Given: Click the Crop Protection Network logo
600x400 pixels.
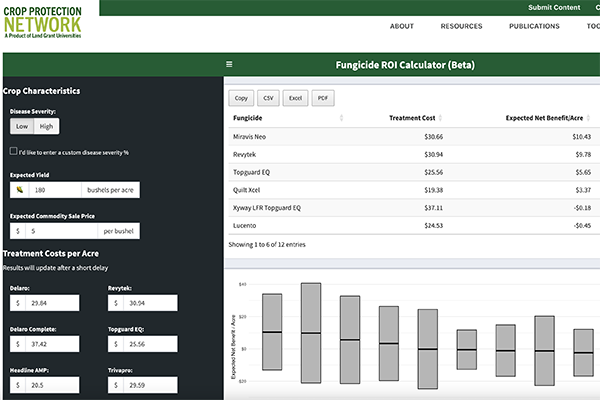Looking at the screenshot, I should point(42,22).
